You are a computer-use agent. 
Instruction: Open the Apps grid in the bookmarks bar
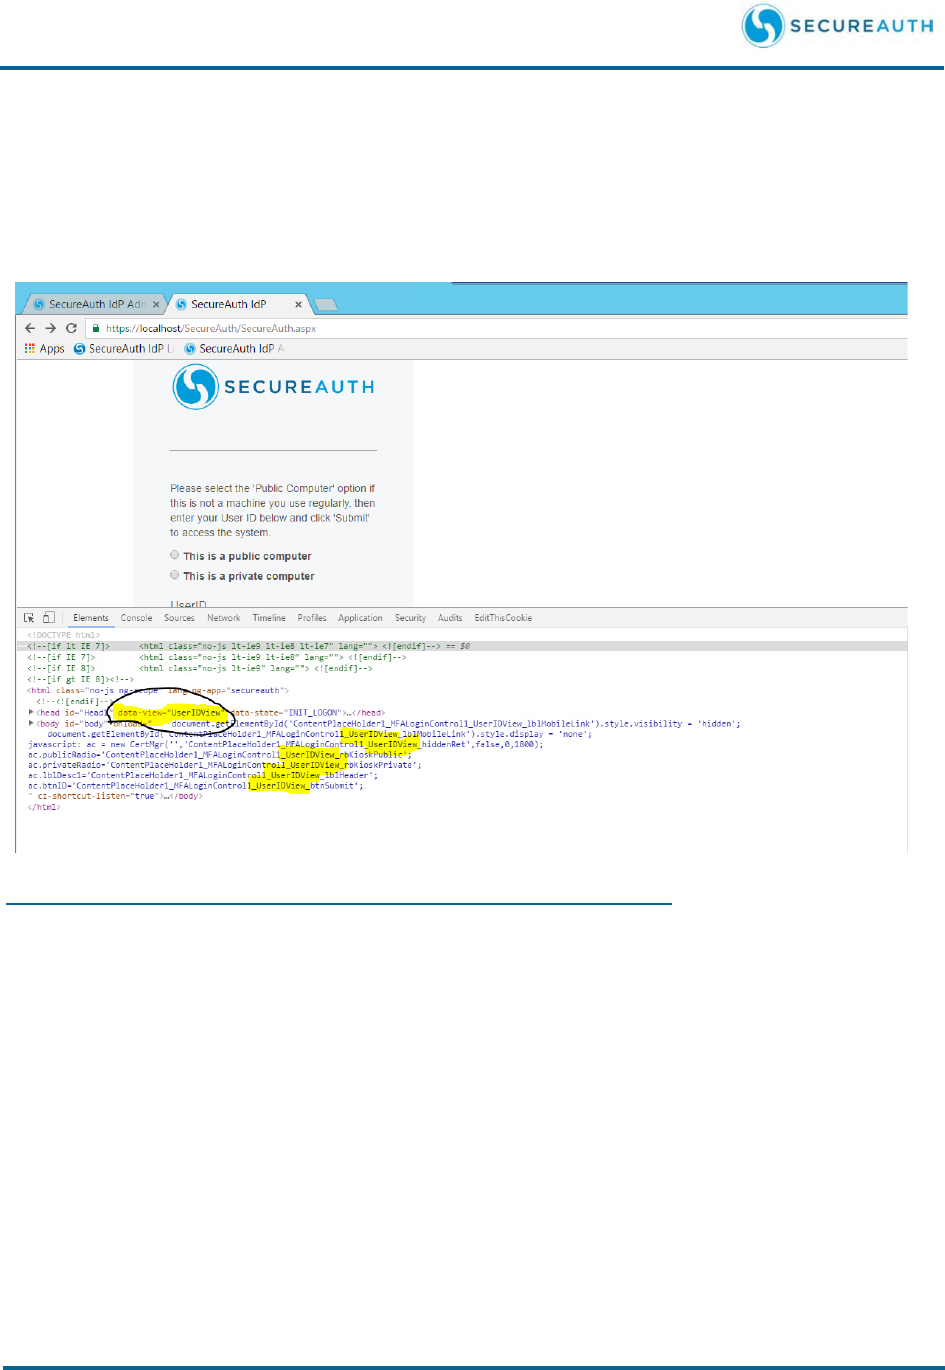click(44, 349)
